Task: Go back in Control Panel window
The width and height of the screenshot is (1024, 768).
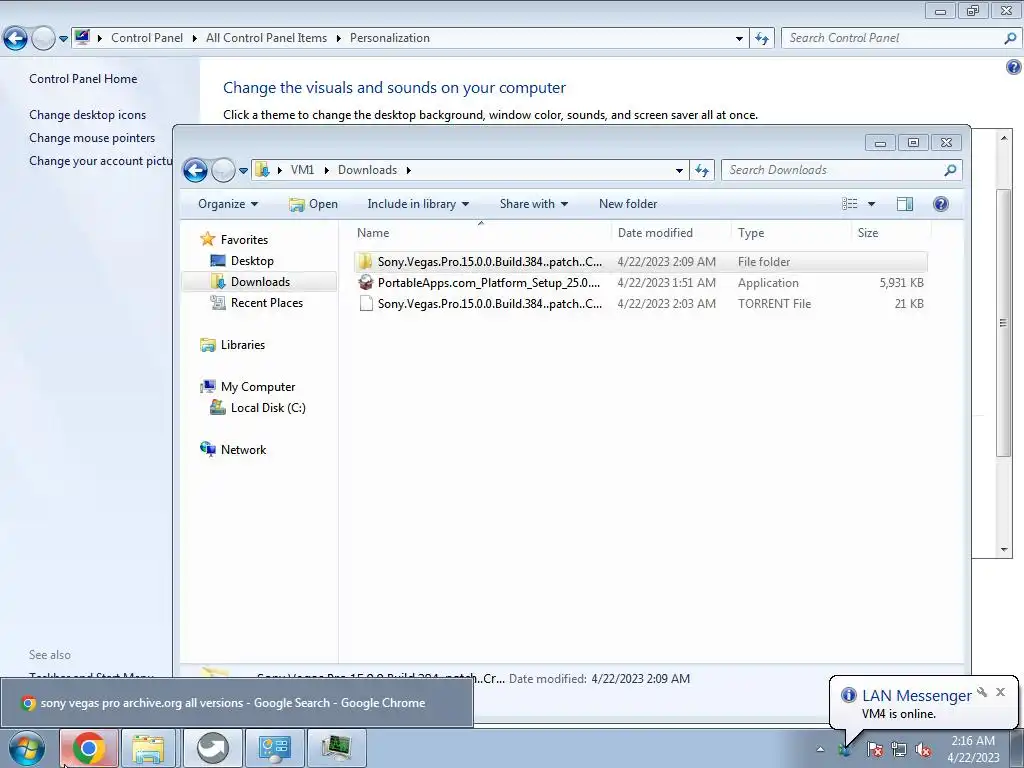Action: [x=16, y=39]
